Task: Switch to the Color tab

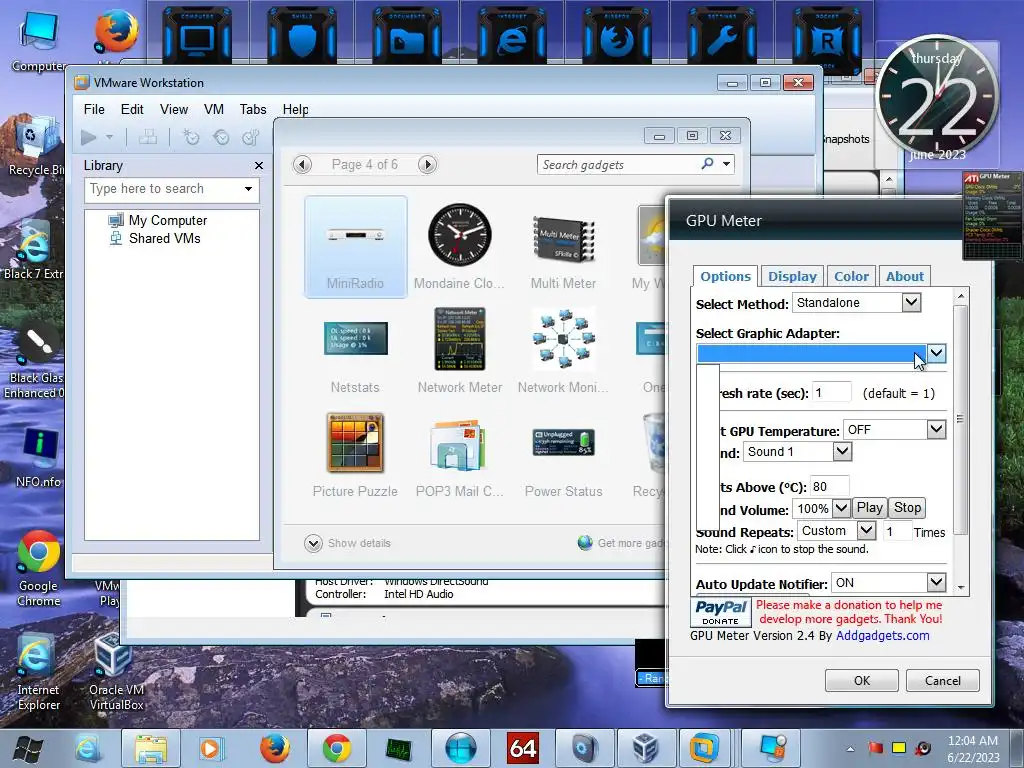Action: [852, 276]
